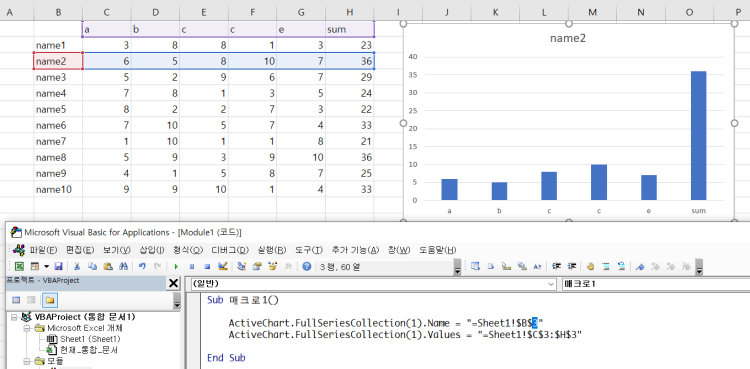Click View Object icon in Project panel

[x=31, y=300]
